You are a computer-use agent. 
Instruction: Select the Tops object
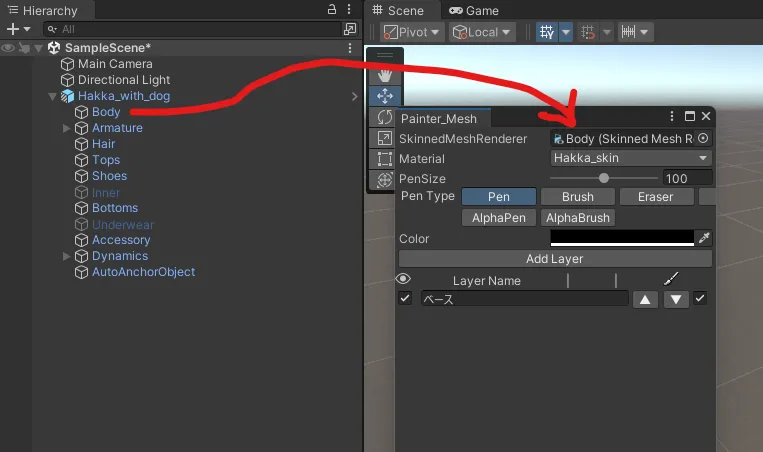(x=106, y=160)
